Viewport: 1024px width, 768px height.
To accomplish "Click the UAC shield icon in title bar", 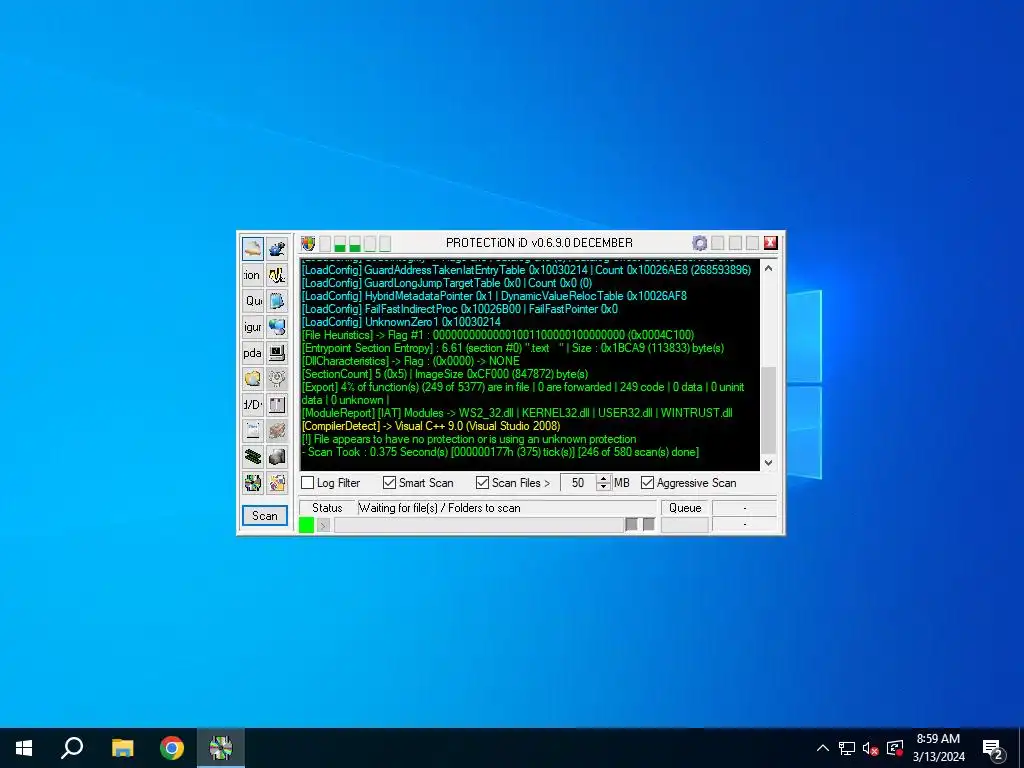I will point(308,244).
